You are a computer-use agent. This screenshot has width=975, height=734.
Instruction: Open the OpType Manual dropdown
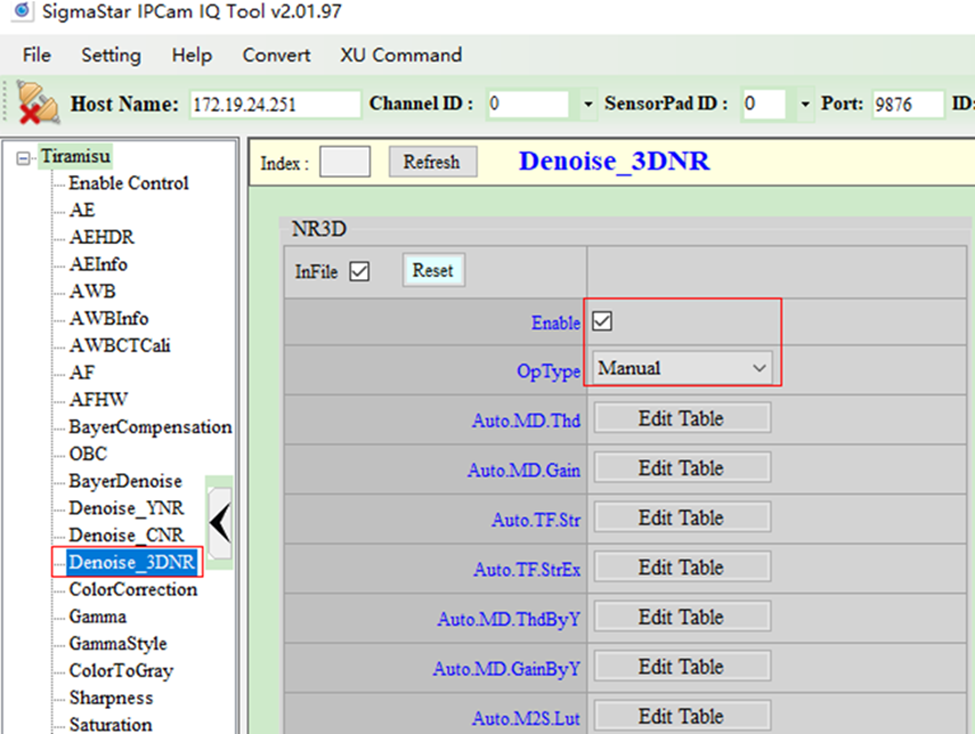pos(681,369)
